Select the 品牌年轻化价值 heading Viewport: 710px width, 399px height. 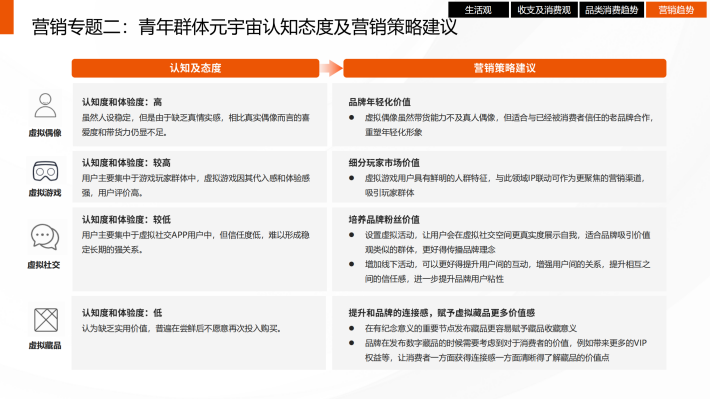pos(379,102)
